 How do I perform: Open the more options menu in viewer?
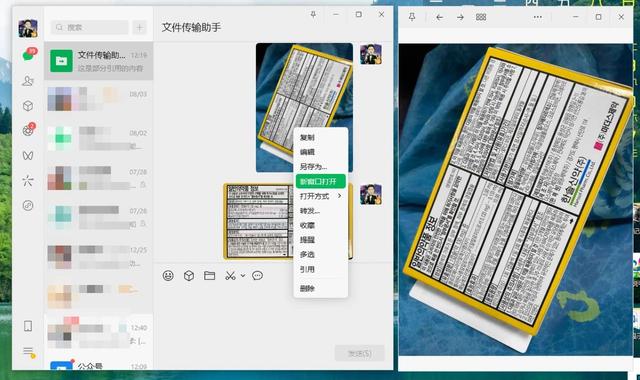pyautogui.click(x=538, y=17)
